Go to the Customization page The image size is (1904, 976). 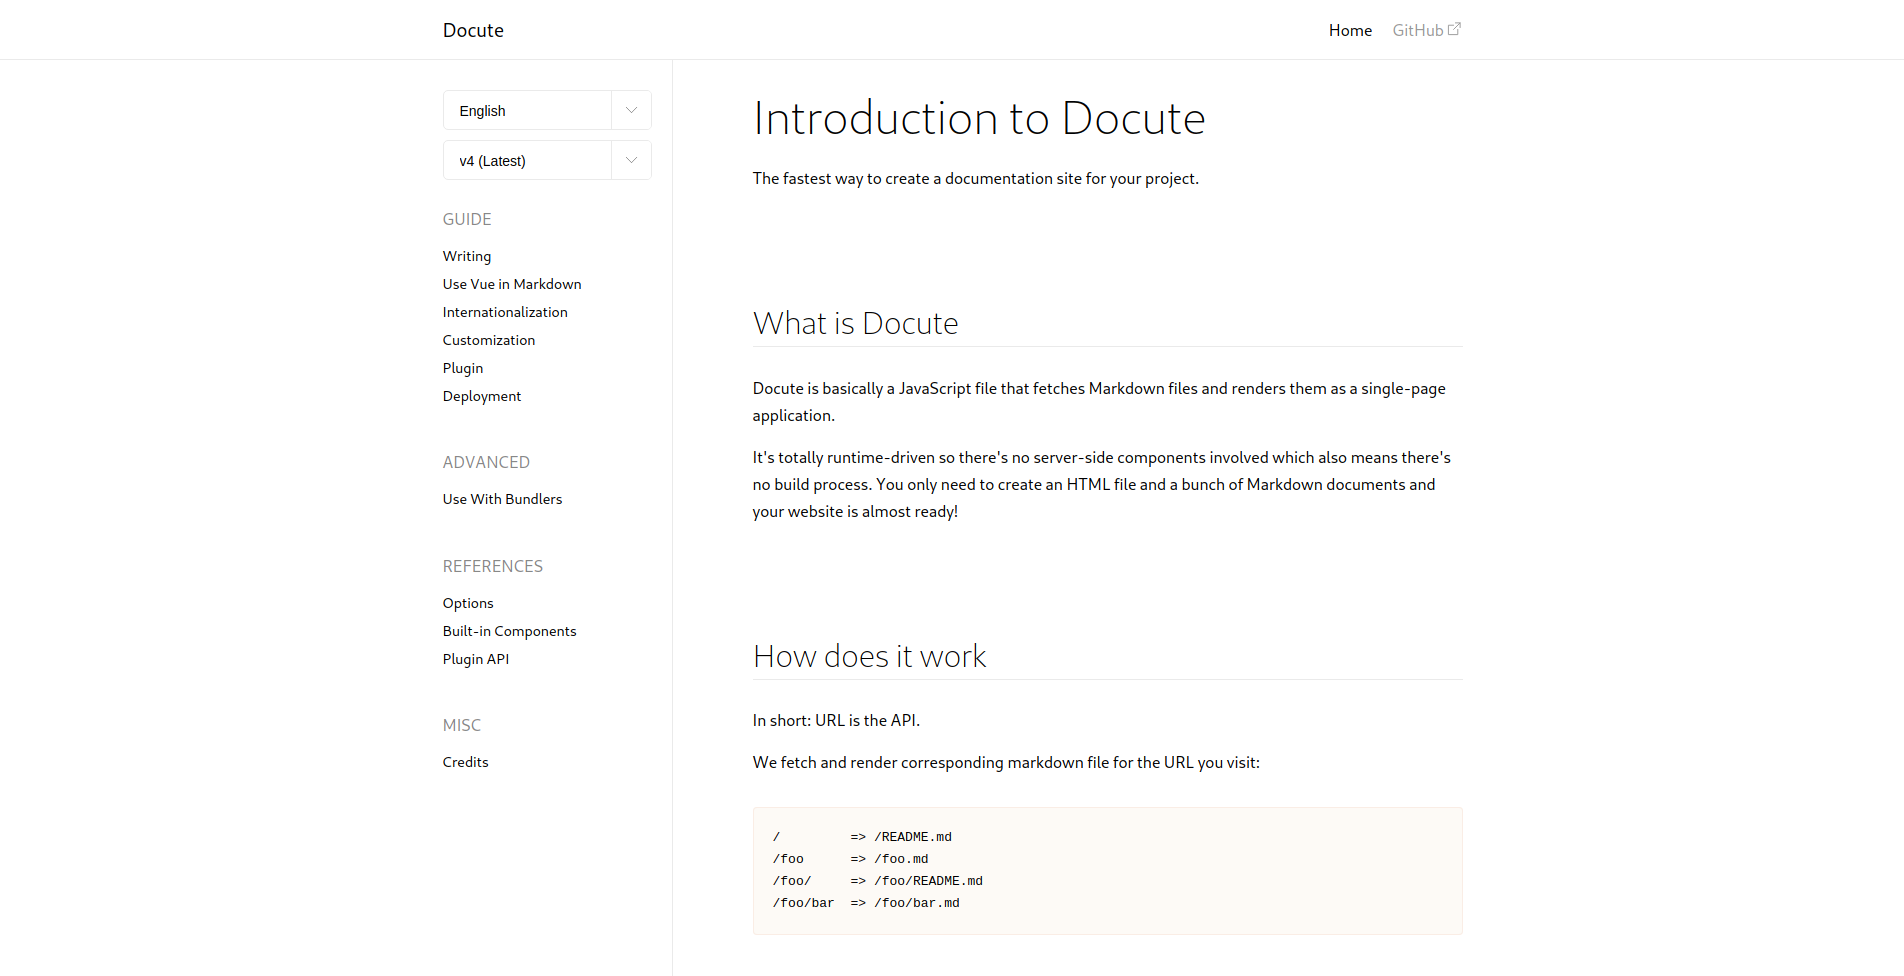click(x=489, y=340)
